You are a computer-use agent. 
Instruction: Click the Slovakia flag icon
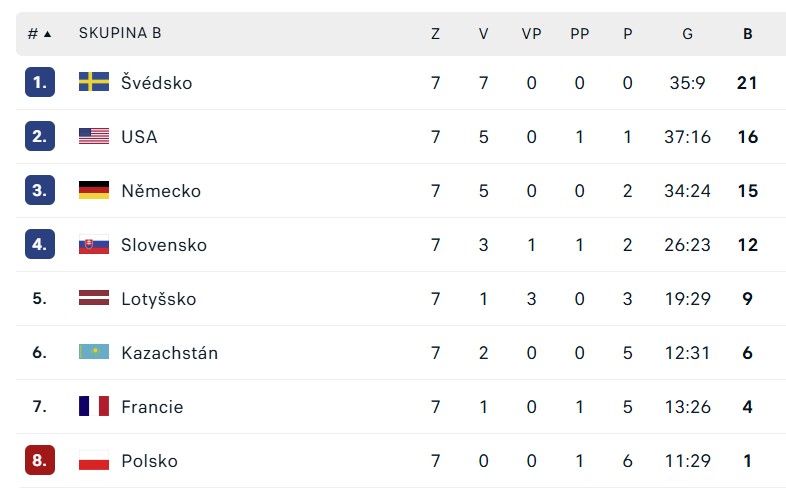pos(94,244)
